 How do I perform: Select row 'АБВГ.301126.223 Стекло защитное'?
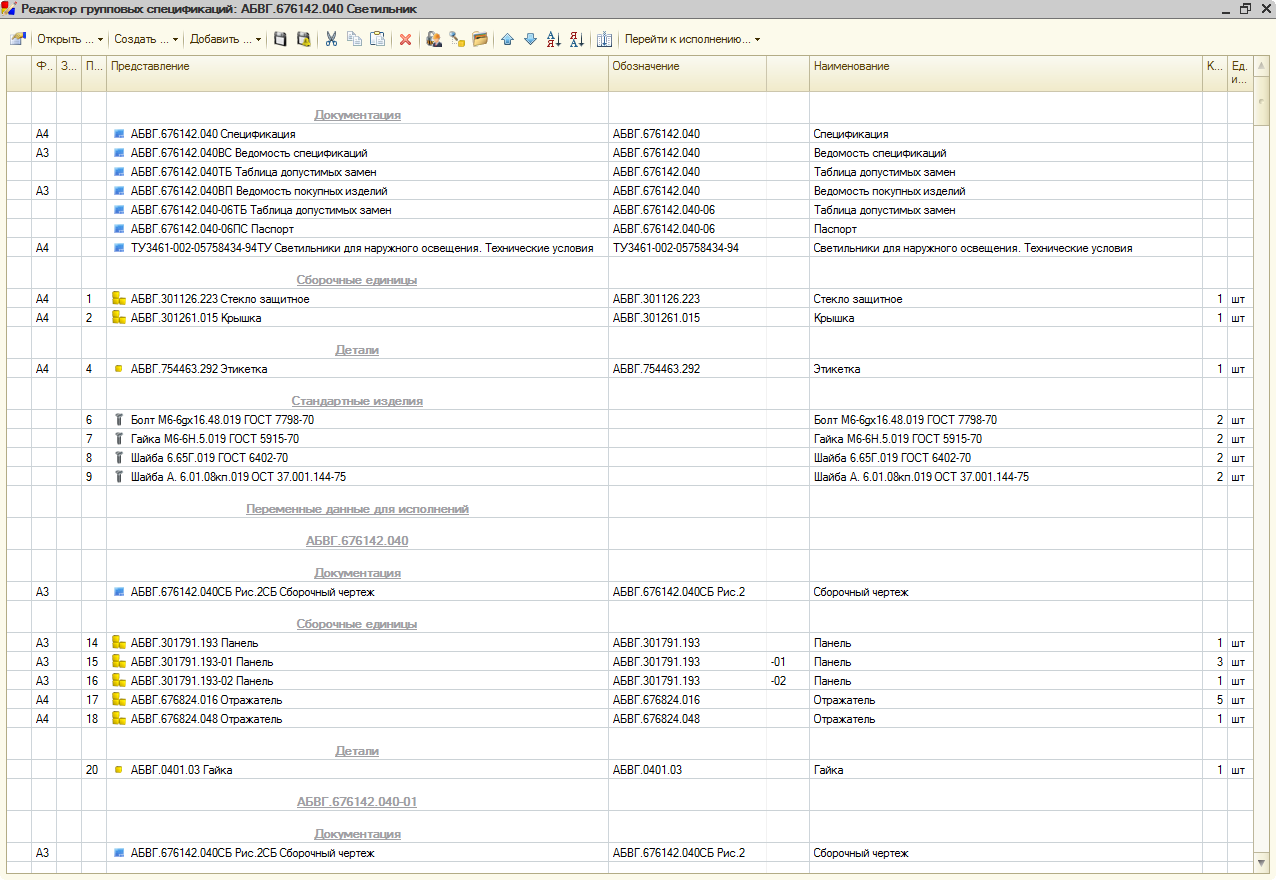pyautogui.click(x=220, y=299)
